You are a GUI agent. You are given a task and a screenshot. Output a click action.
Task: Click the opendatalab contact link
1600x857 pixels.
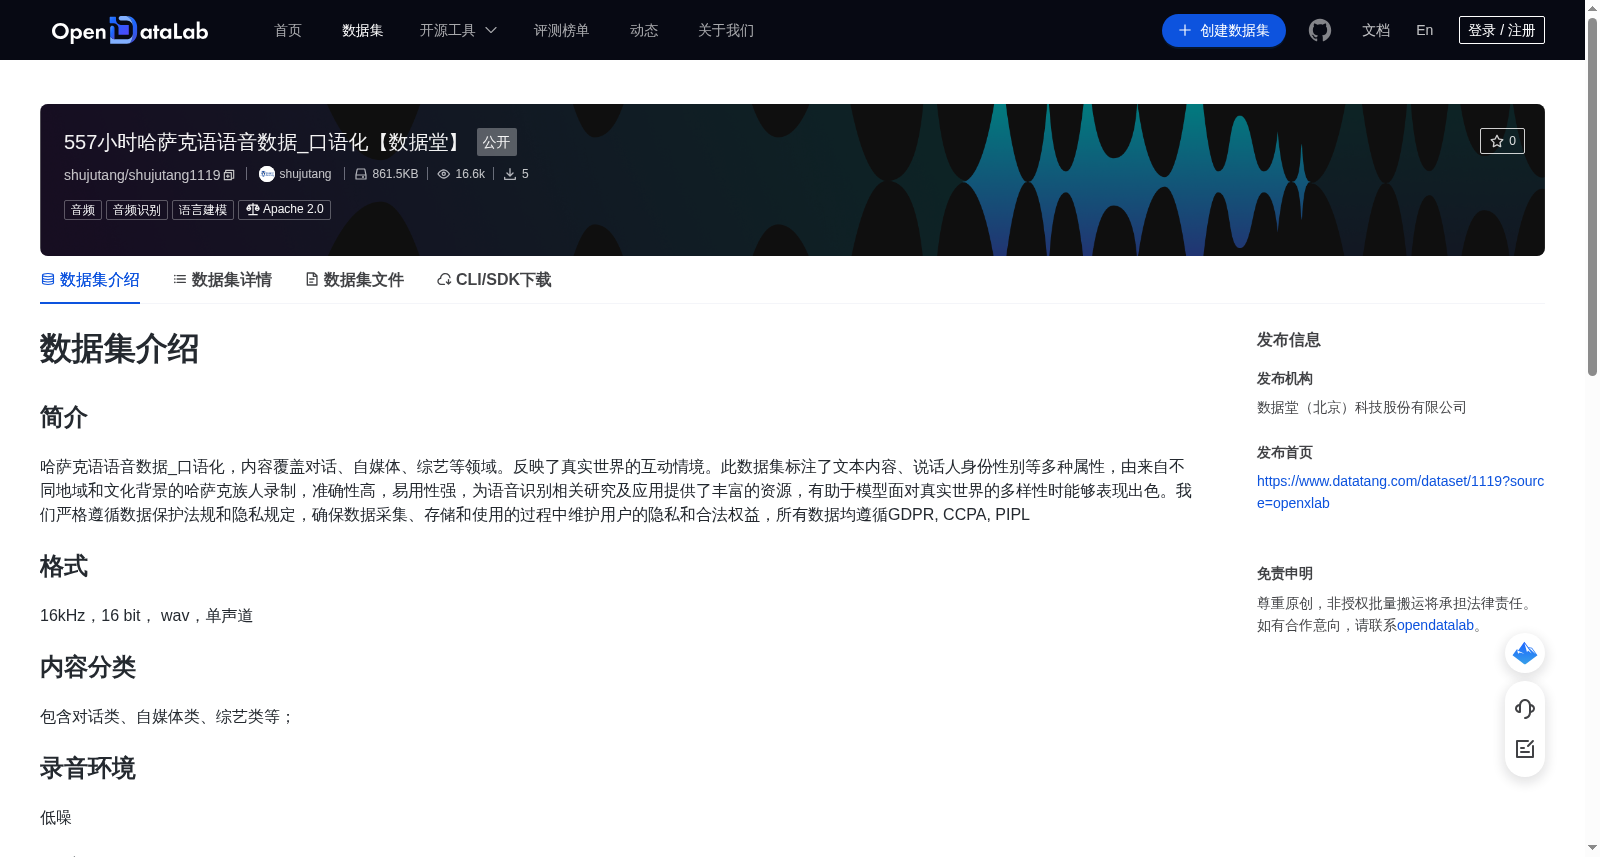1435,625
